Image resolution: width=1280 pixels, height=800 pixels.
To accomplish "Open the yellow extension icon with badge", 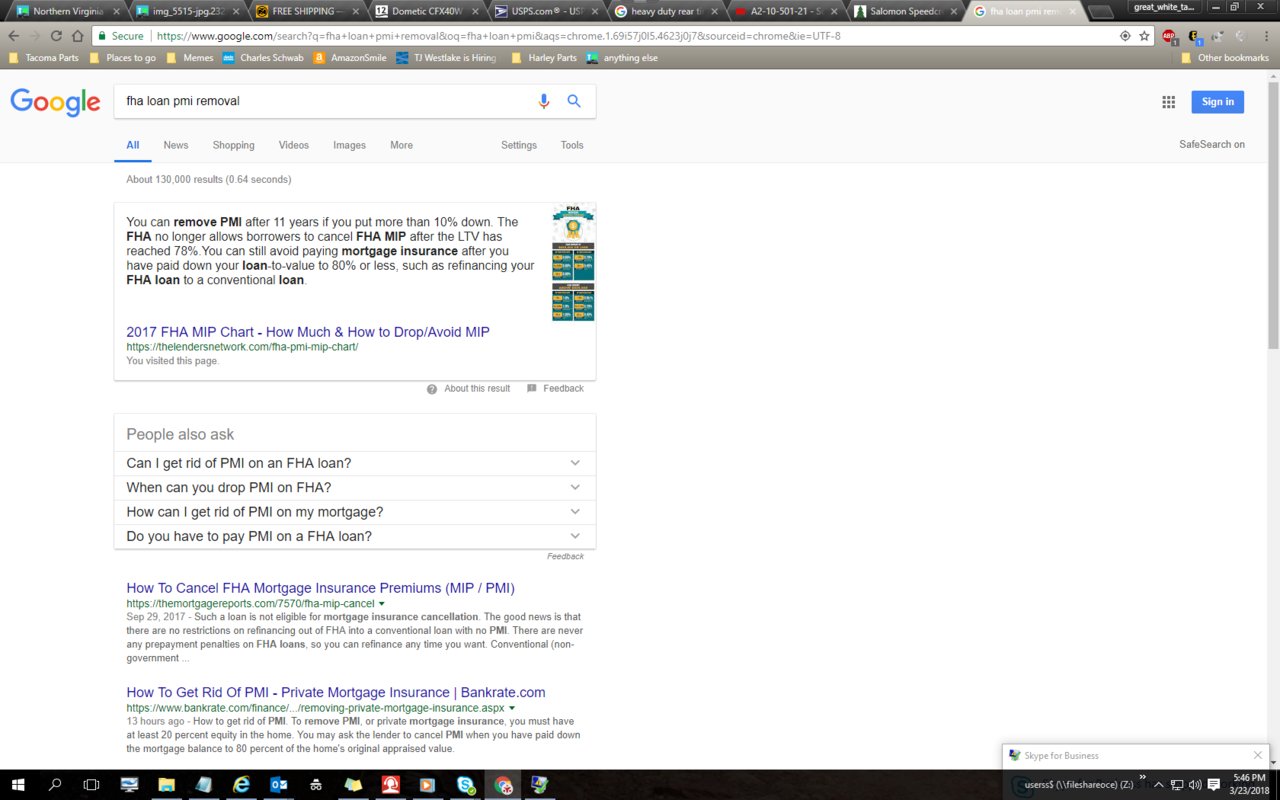I will click(1194, 36).
